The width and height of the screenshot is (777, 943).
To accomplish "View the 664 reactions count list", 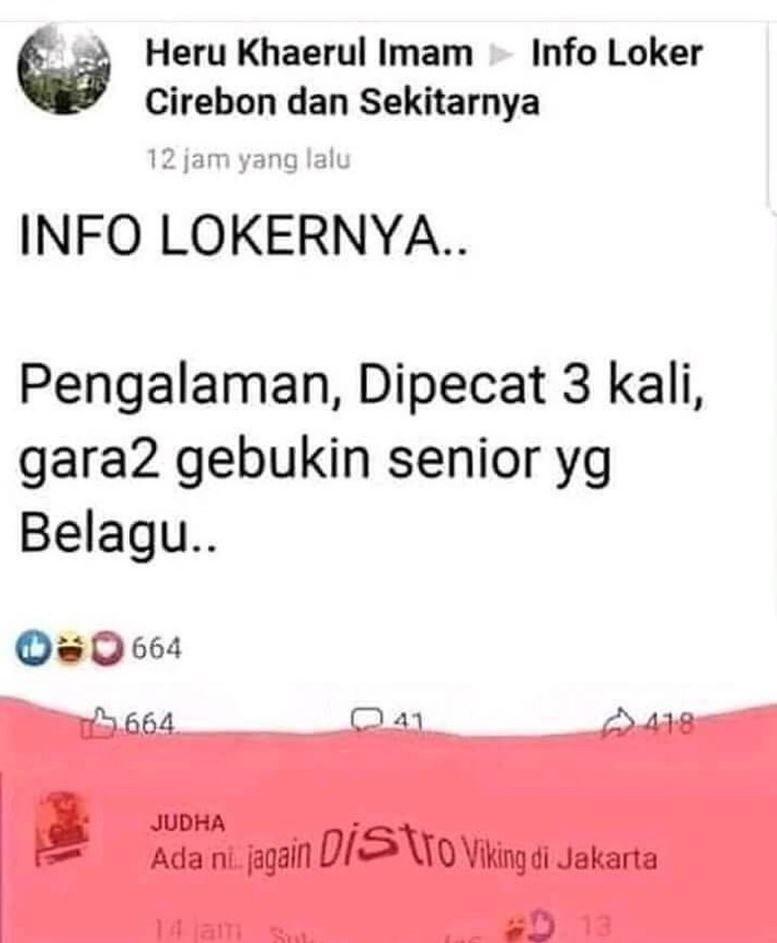I will [x=156, y=648].
